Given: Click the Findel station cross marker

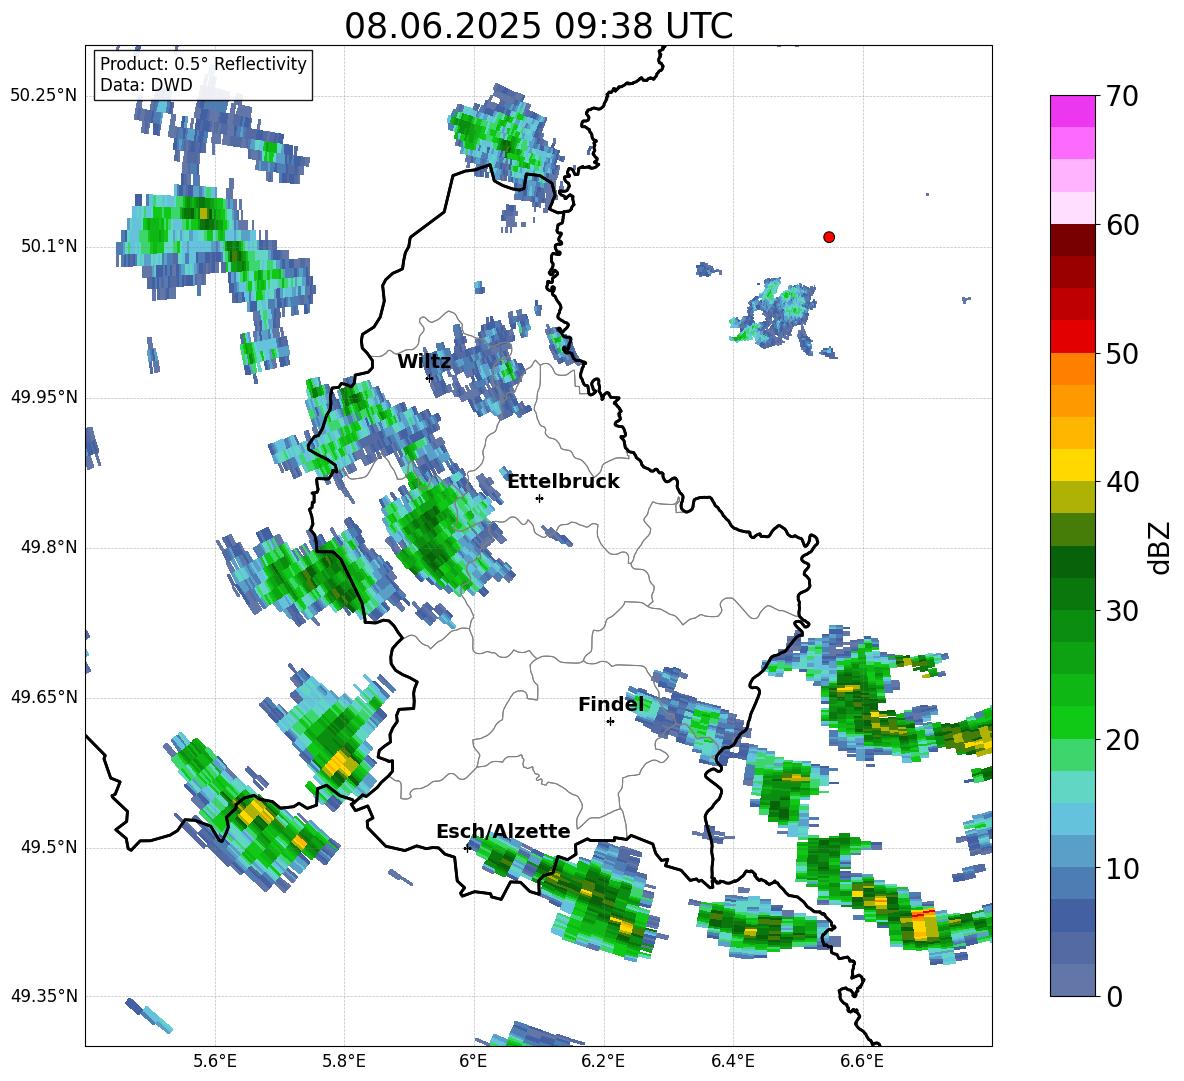Looking at the screenshot, I should (610, 722).
